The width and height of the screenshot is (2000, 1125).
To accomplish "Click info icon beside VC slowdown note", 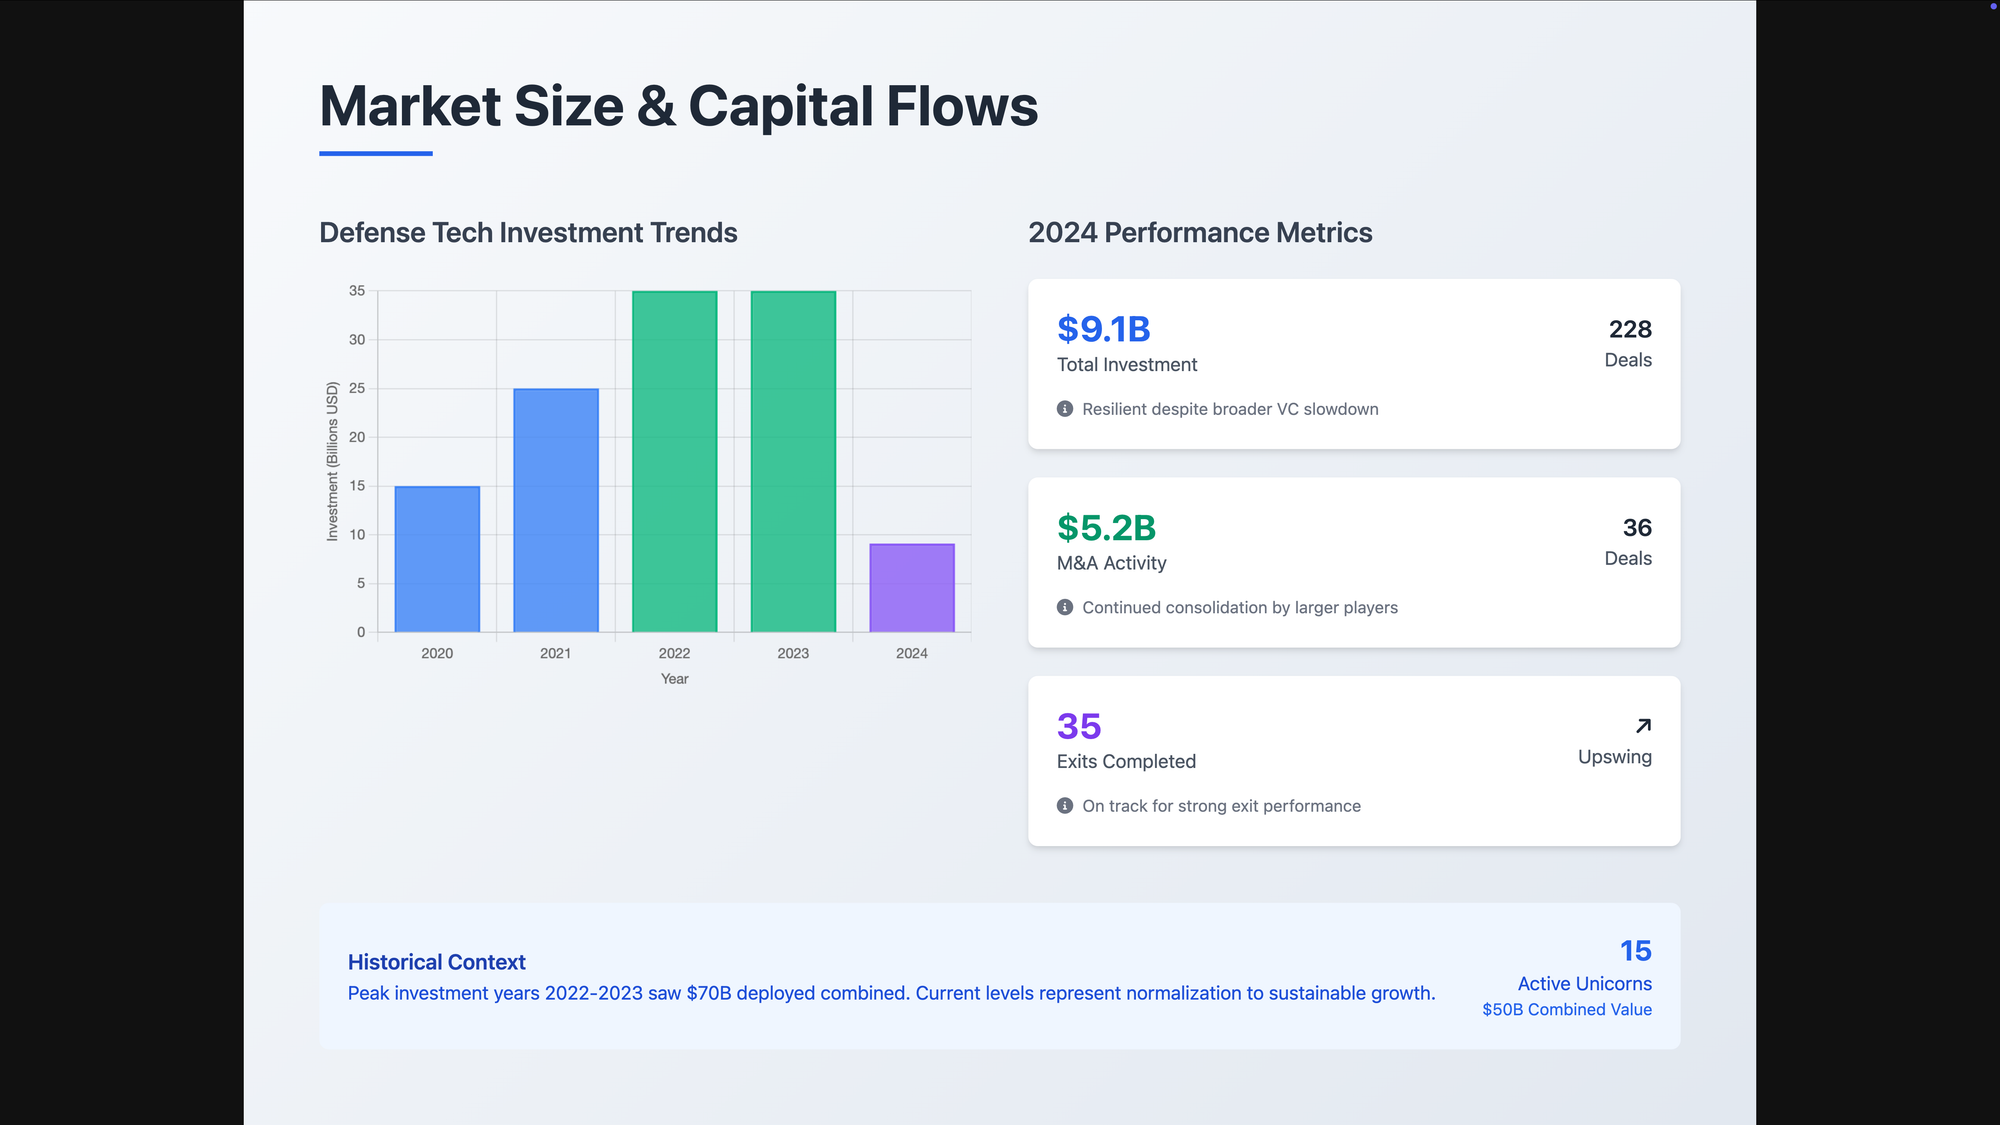I will point(1065,409).
